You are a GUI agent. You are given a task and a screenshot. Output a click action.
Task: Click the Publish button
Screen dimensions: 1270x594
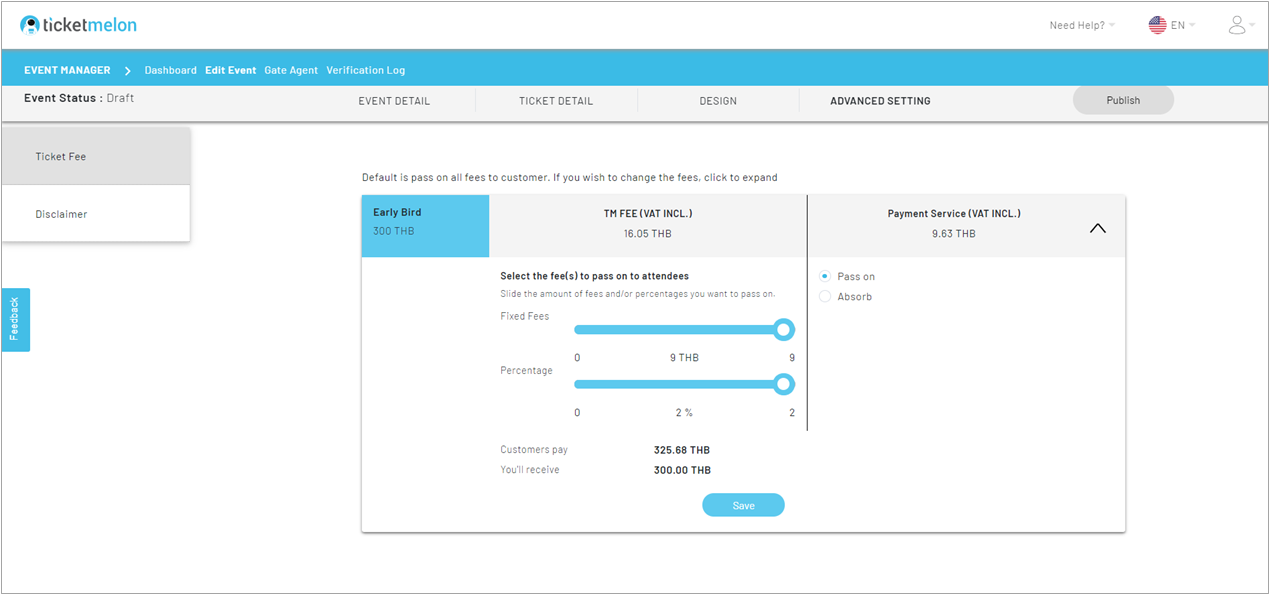(1123, 100)
